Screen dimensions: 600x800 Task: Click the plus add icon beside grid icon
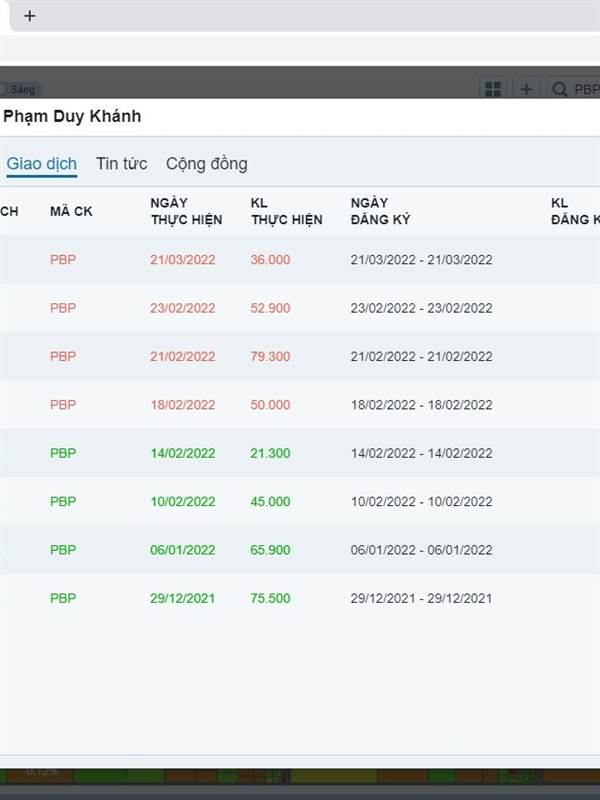(x=526, y=89)
